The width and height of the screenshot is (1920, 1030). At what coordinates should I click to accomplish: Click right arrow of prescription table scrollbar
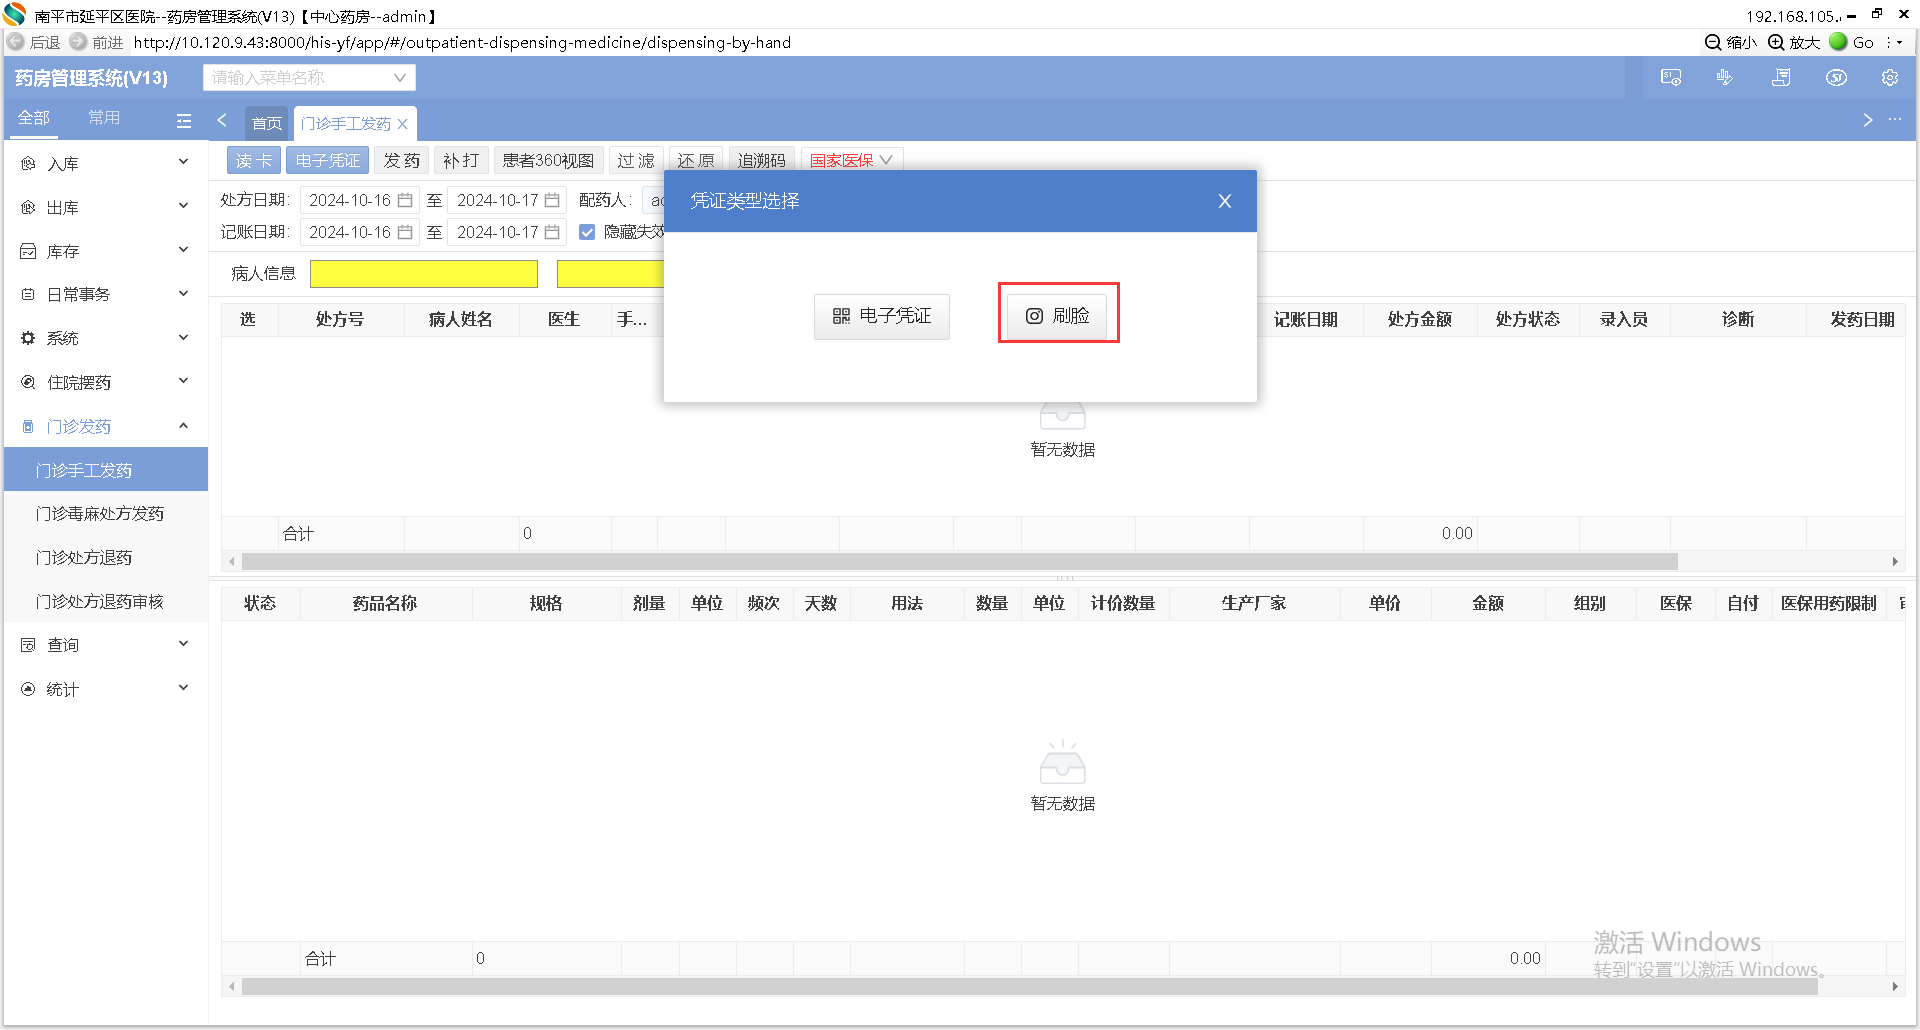(1895, 562)
